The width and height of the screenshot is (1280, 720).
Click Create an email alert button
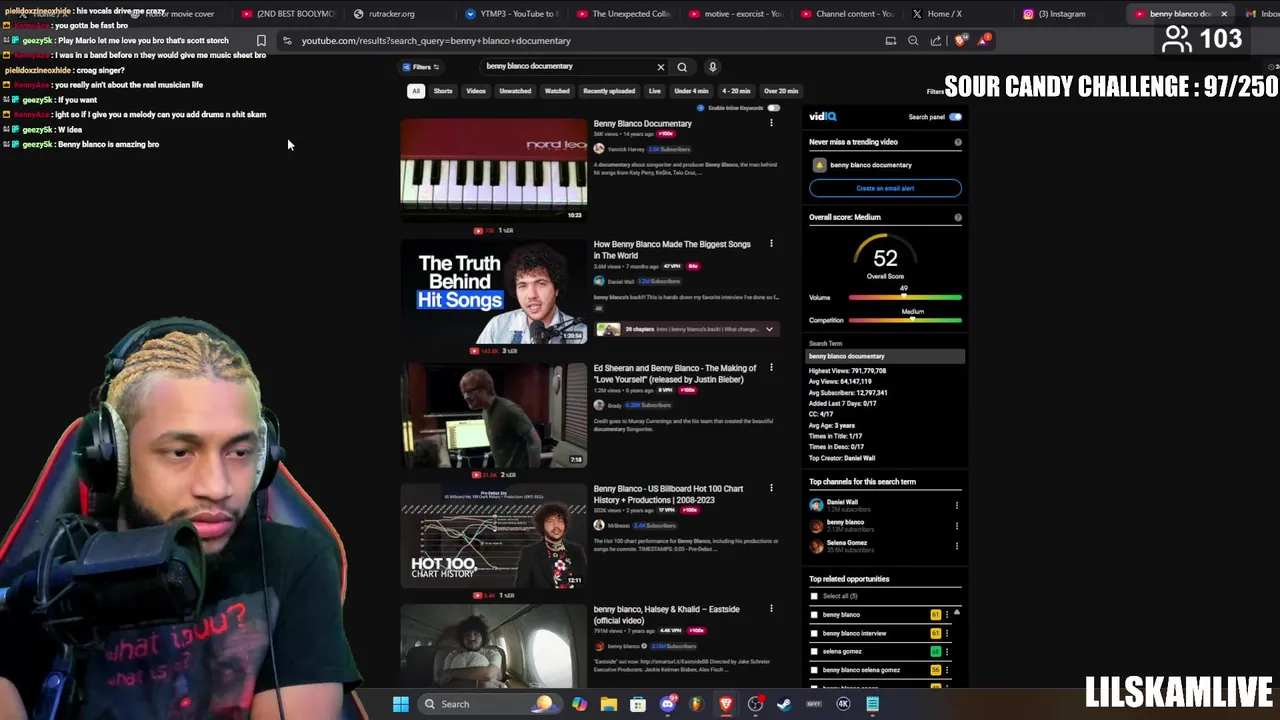pyautogui.click(x=885, y=188)
